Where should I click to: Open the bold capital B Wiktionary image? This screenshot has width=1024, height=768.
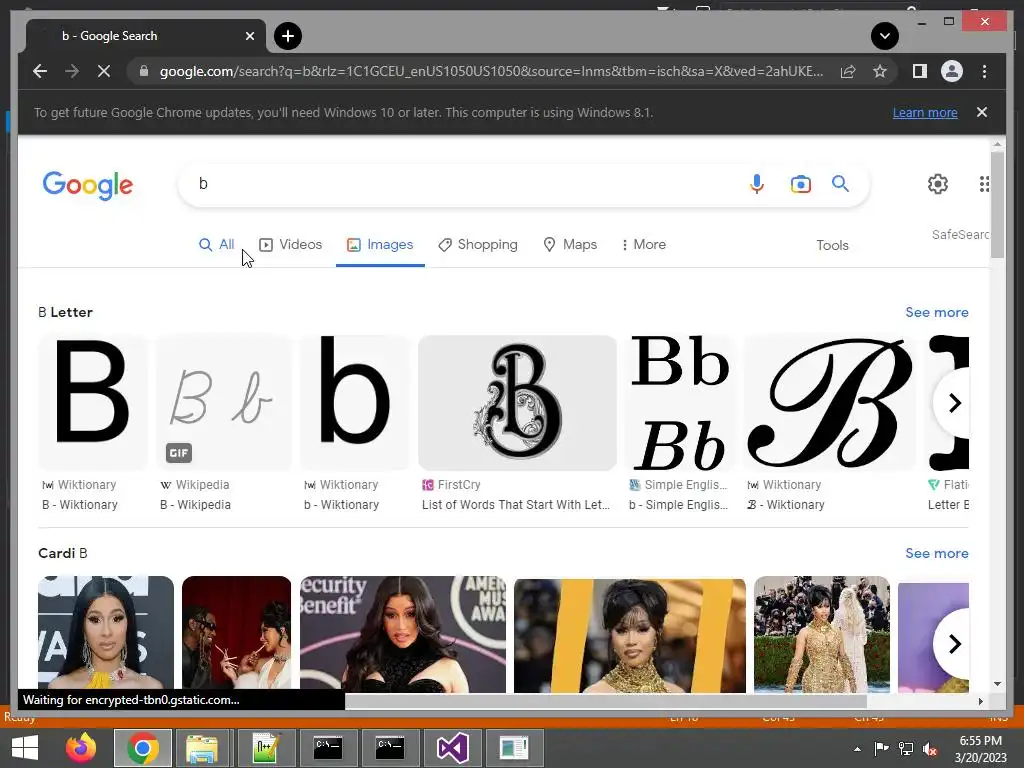[x=93, y=403]
